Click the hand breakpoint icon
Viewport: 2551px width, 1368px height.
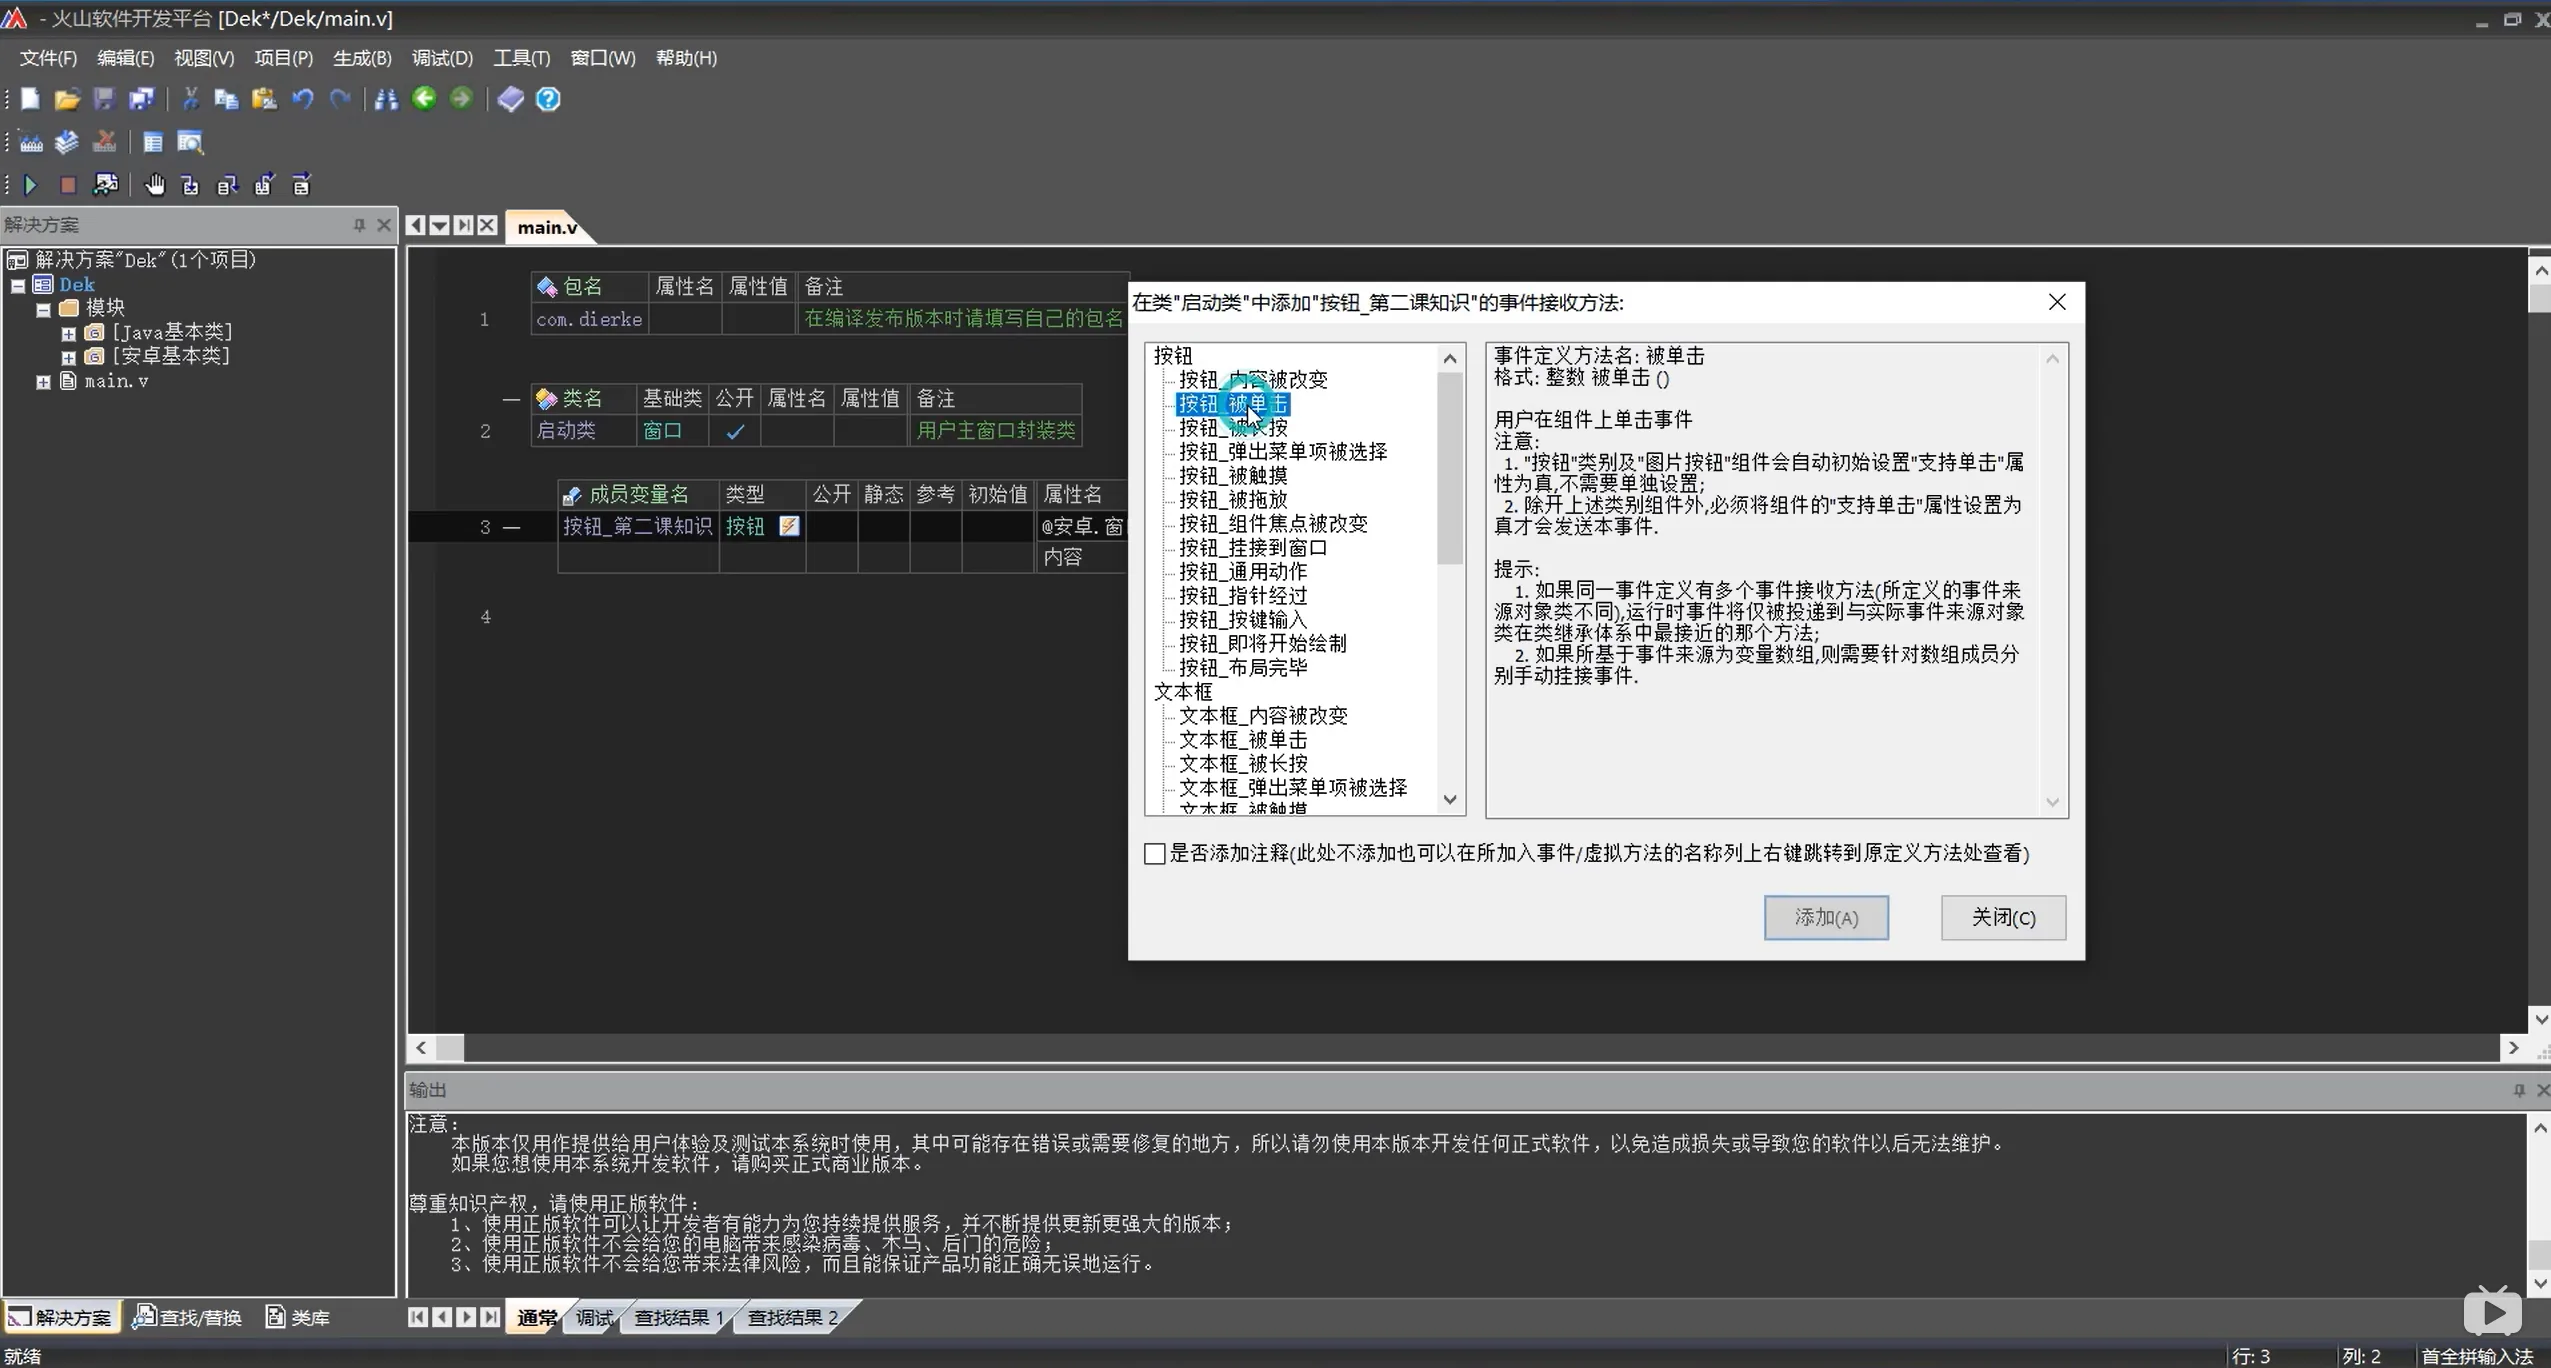click(x=154, y=185)
